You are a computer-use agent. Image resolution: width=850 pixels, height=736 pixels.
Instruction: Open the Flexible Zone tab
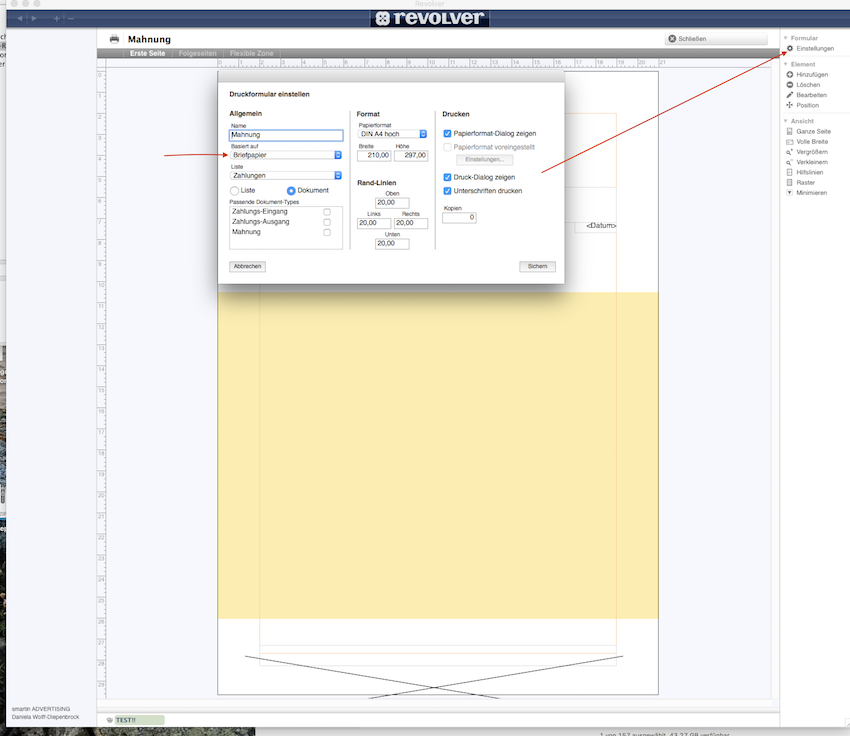point(252,53)
